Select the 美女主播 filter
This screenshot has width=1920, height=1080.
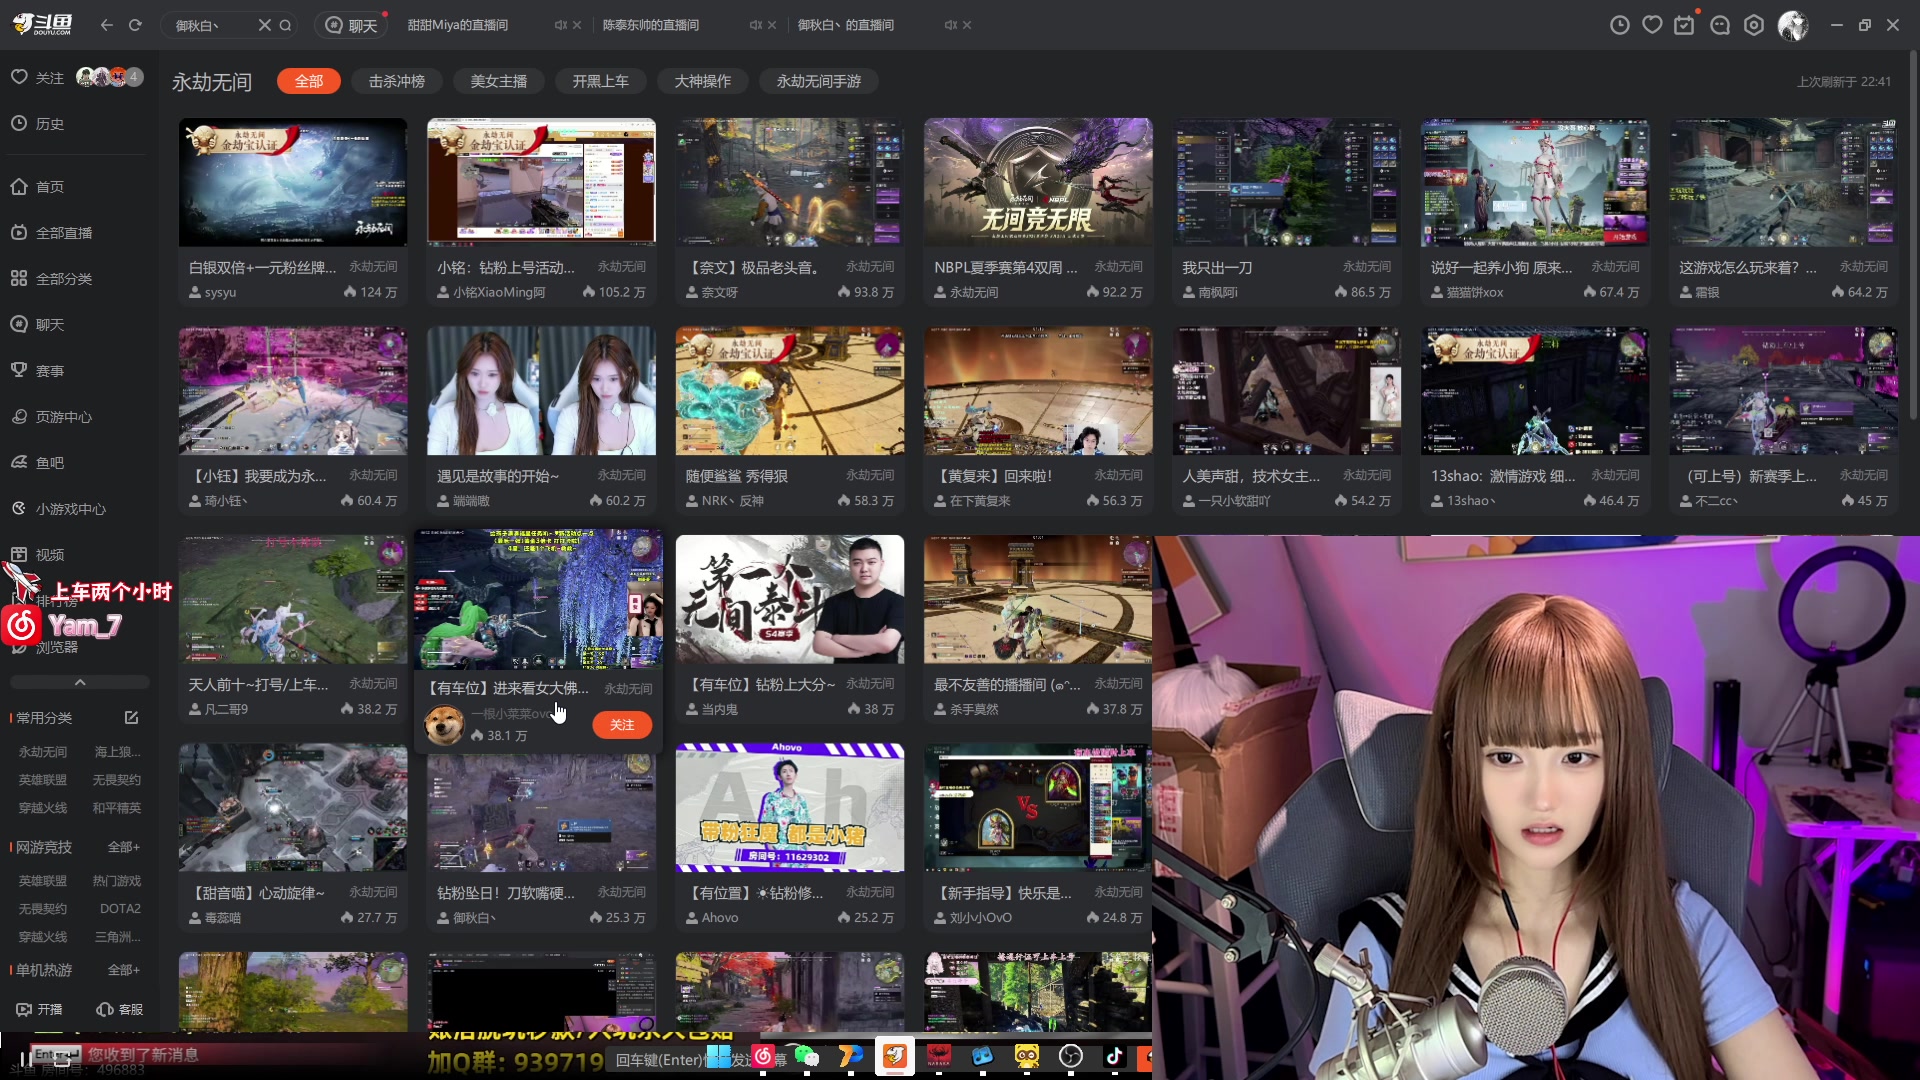coord(499,81)
